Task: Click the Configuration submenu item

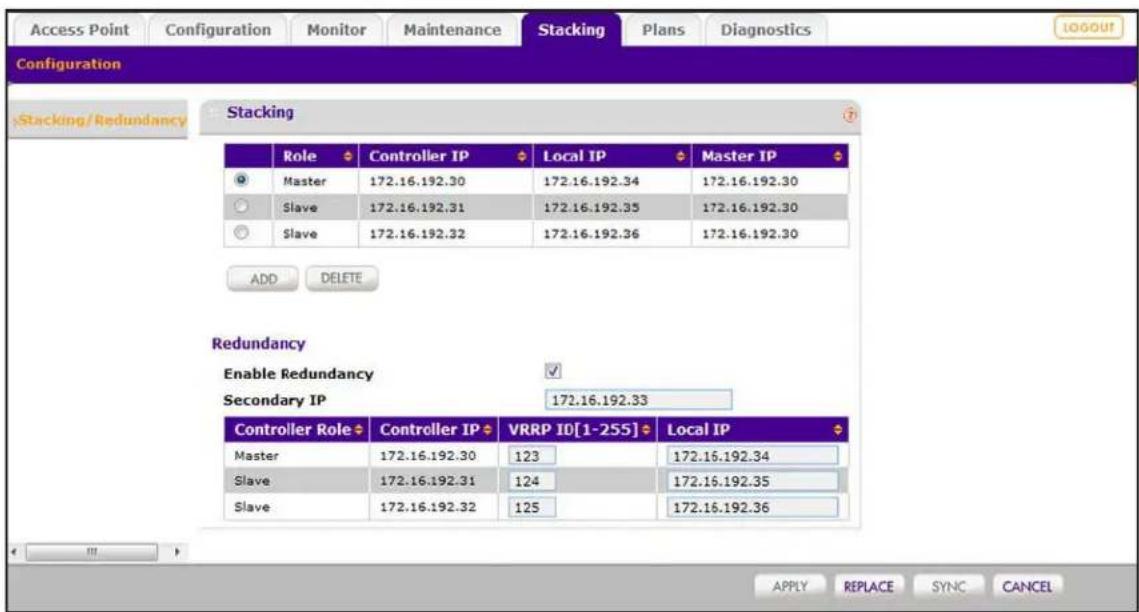Action: (68, 64)
